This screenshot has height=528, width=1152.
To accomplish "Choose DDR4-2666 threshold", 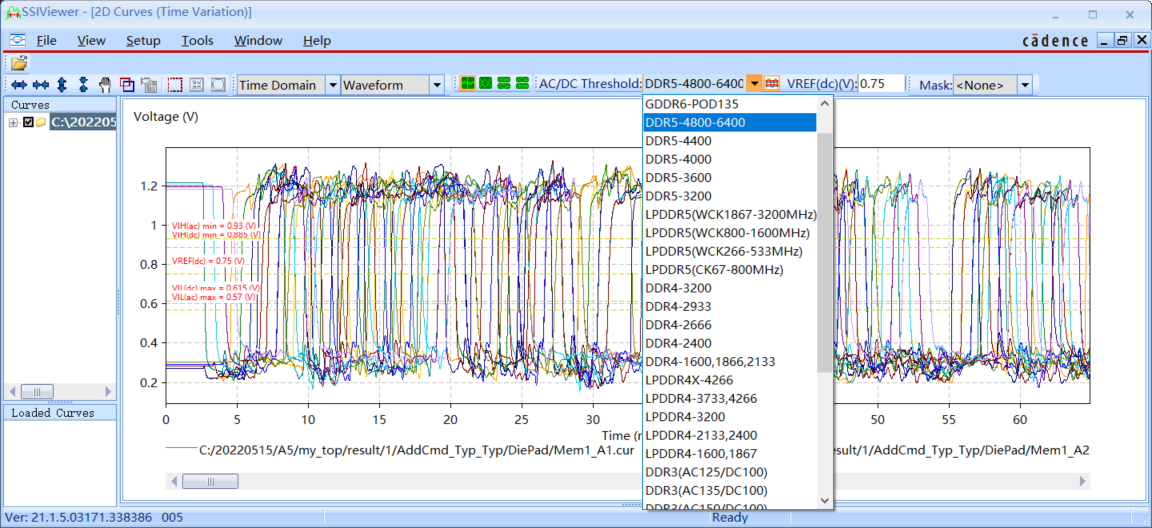I will tap(730, 325).
